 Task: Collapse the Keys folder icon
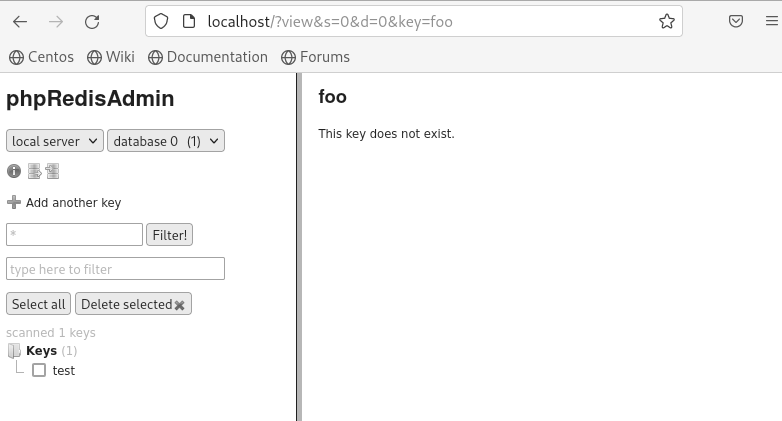tap(14, 351)
